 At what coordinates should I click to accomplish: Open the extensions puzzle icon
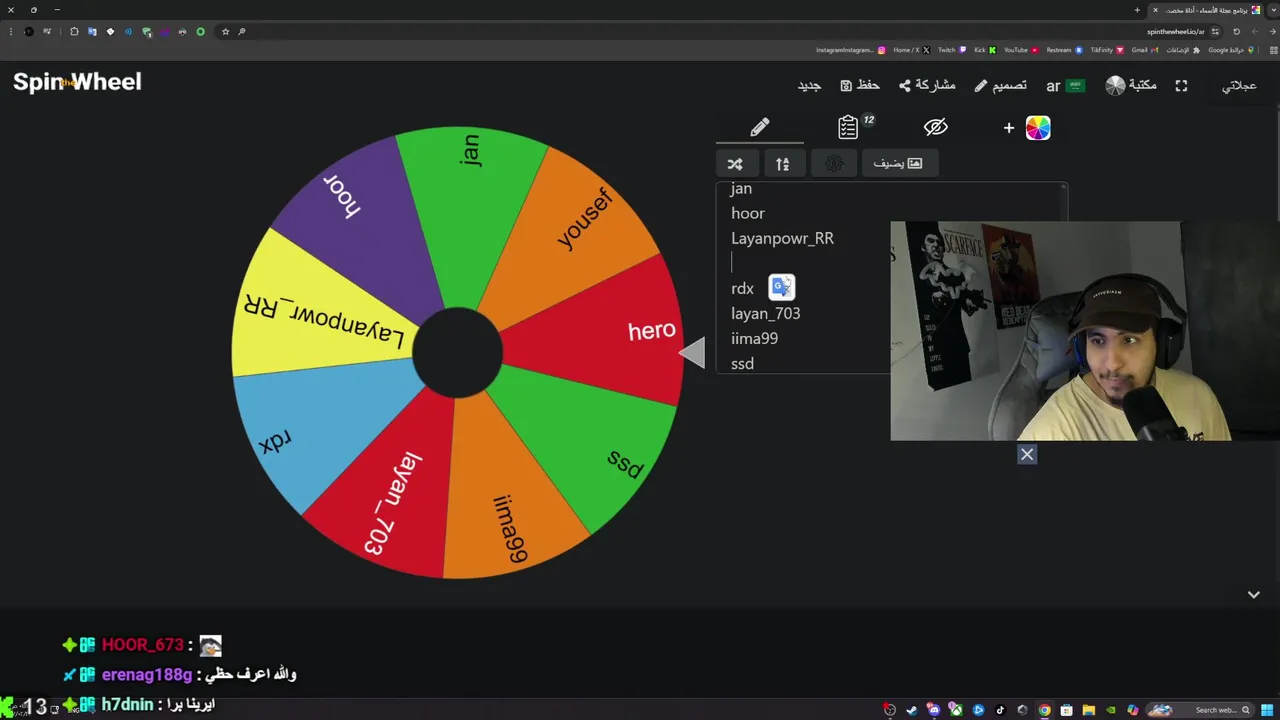74,32
